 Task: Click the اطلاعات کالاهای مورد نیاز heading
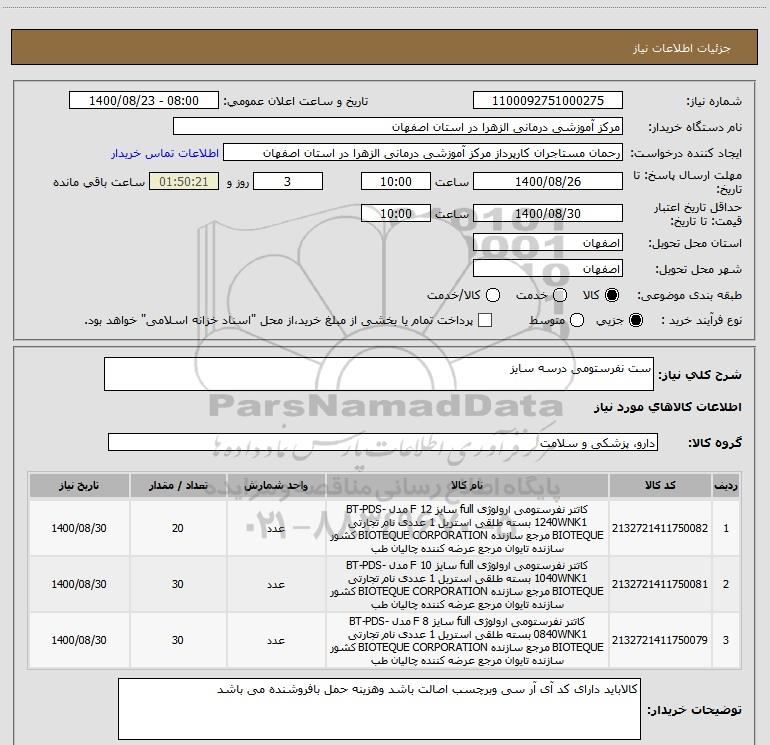[667, 407]
